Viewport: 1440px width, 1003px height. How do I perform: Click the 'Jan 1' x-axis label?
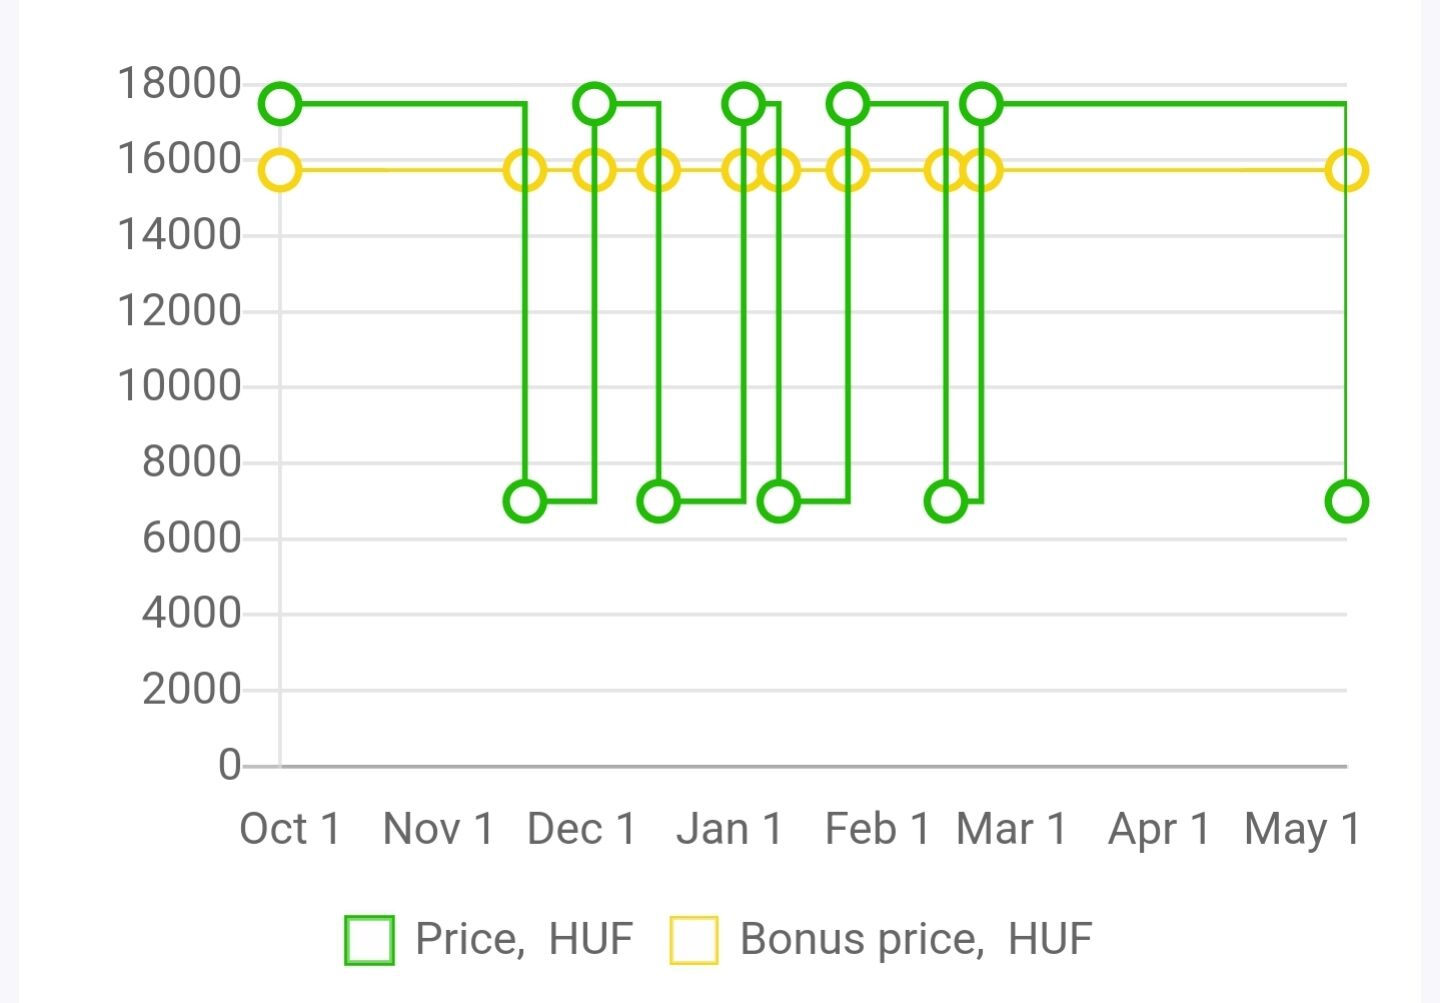729,829
